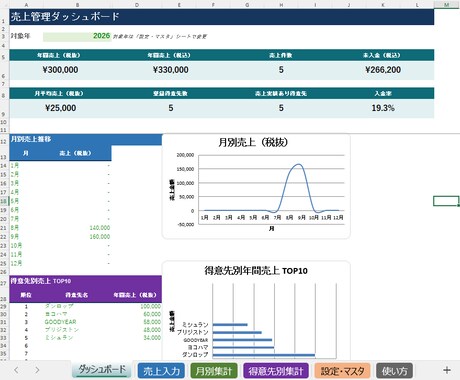Select the 得意先別売上 TOP10 section header
Image resolution: width=460 pixels, height=380 pixels.
(x=85, y=281)
